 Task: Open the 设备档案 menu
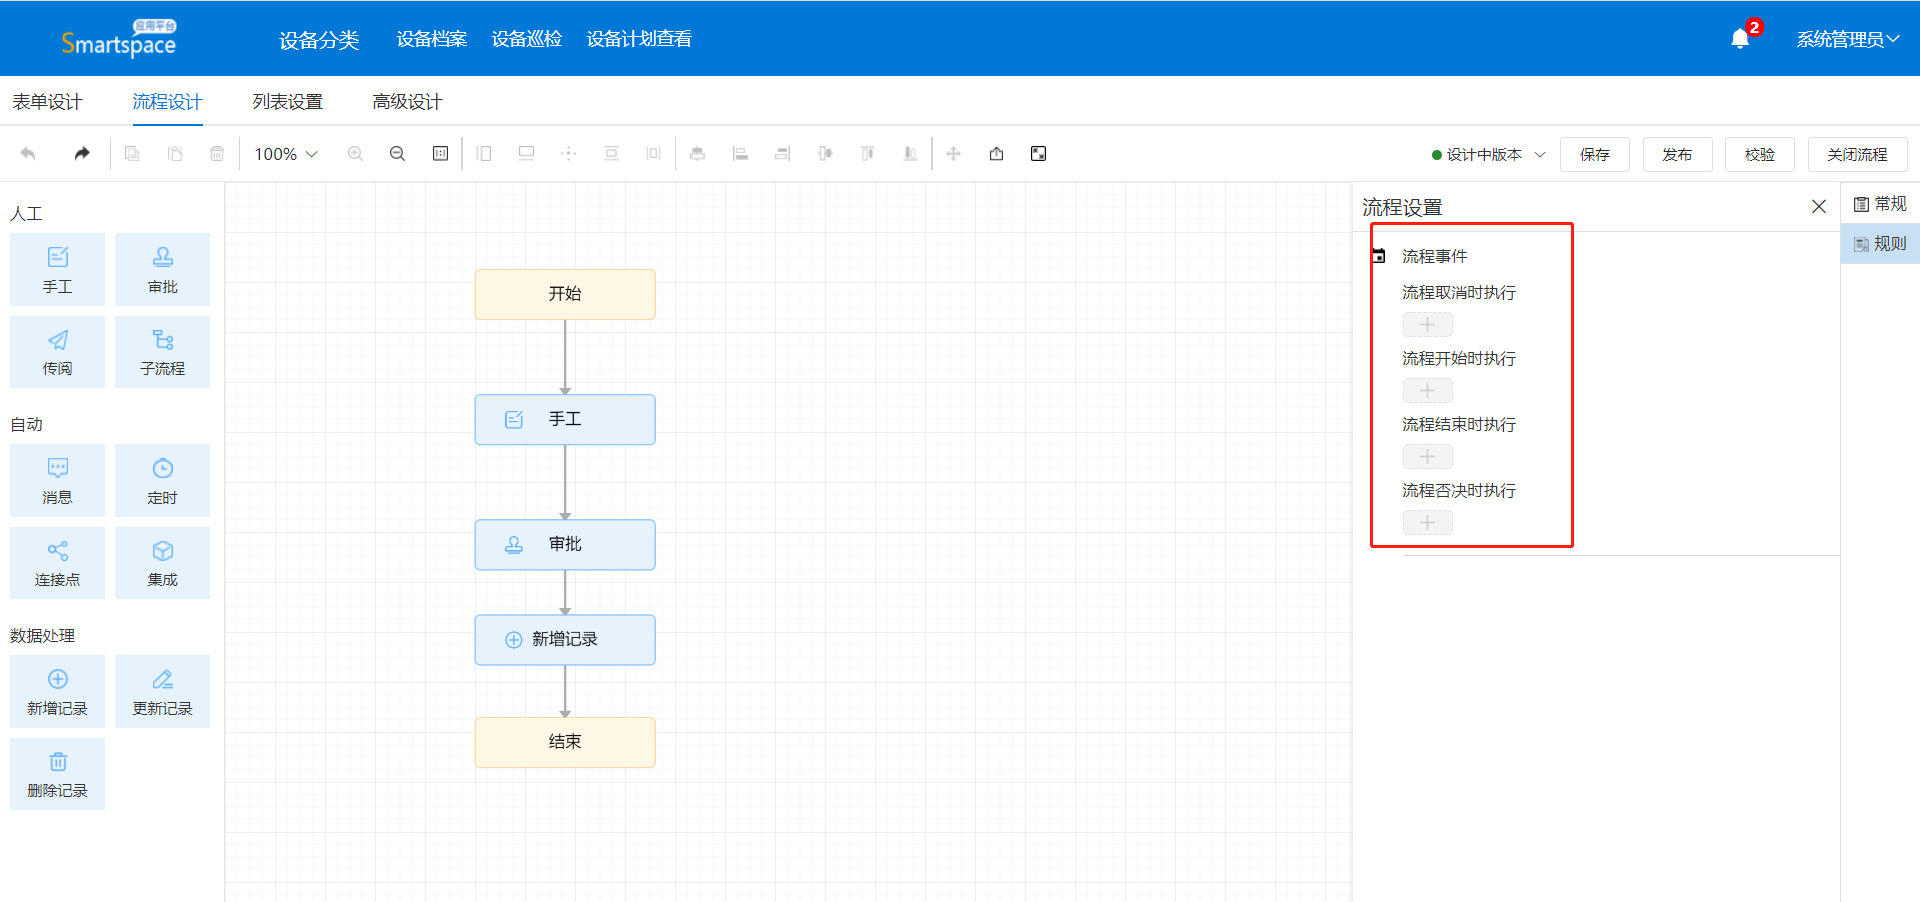click(432, 39)
